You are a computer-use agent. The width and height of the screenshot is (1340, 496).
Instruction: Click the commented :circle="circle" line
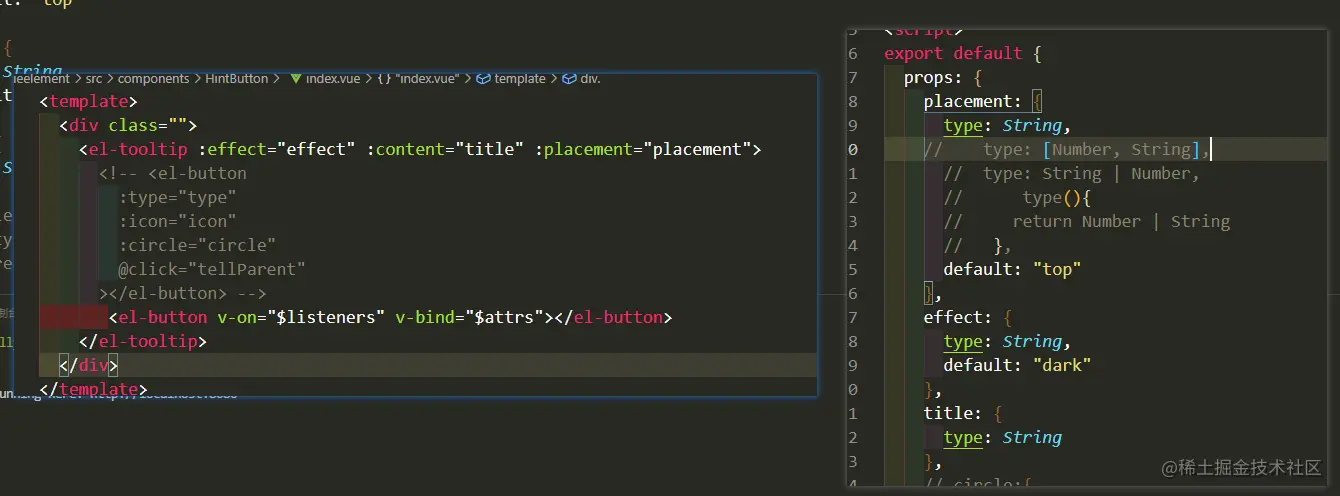197,245
